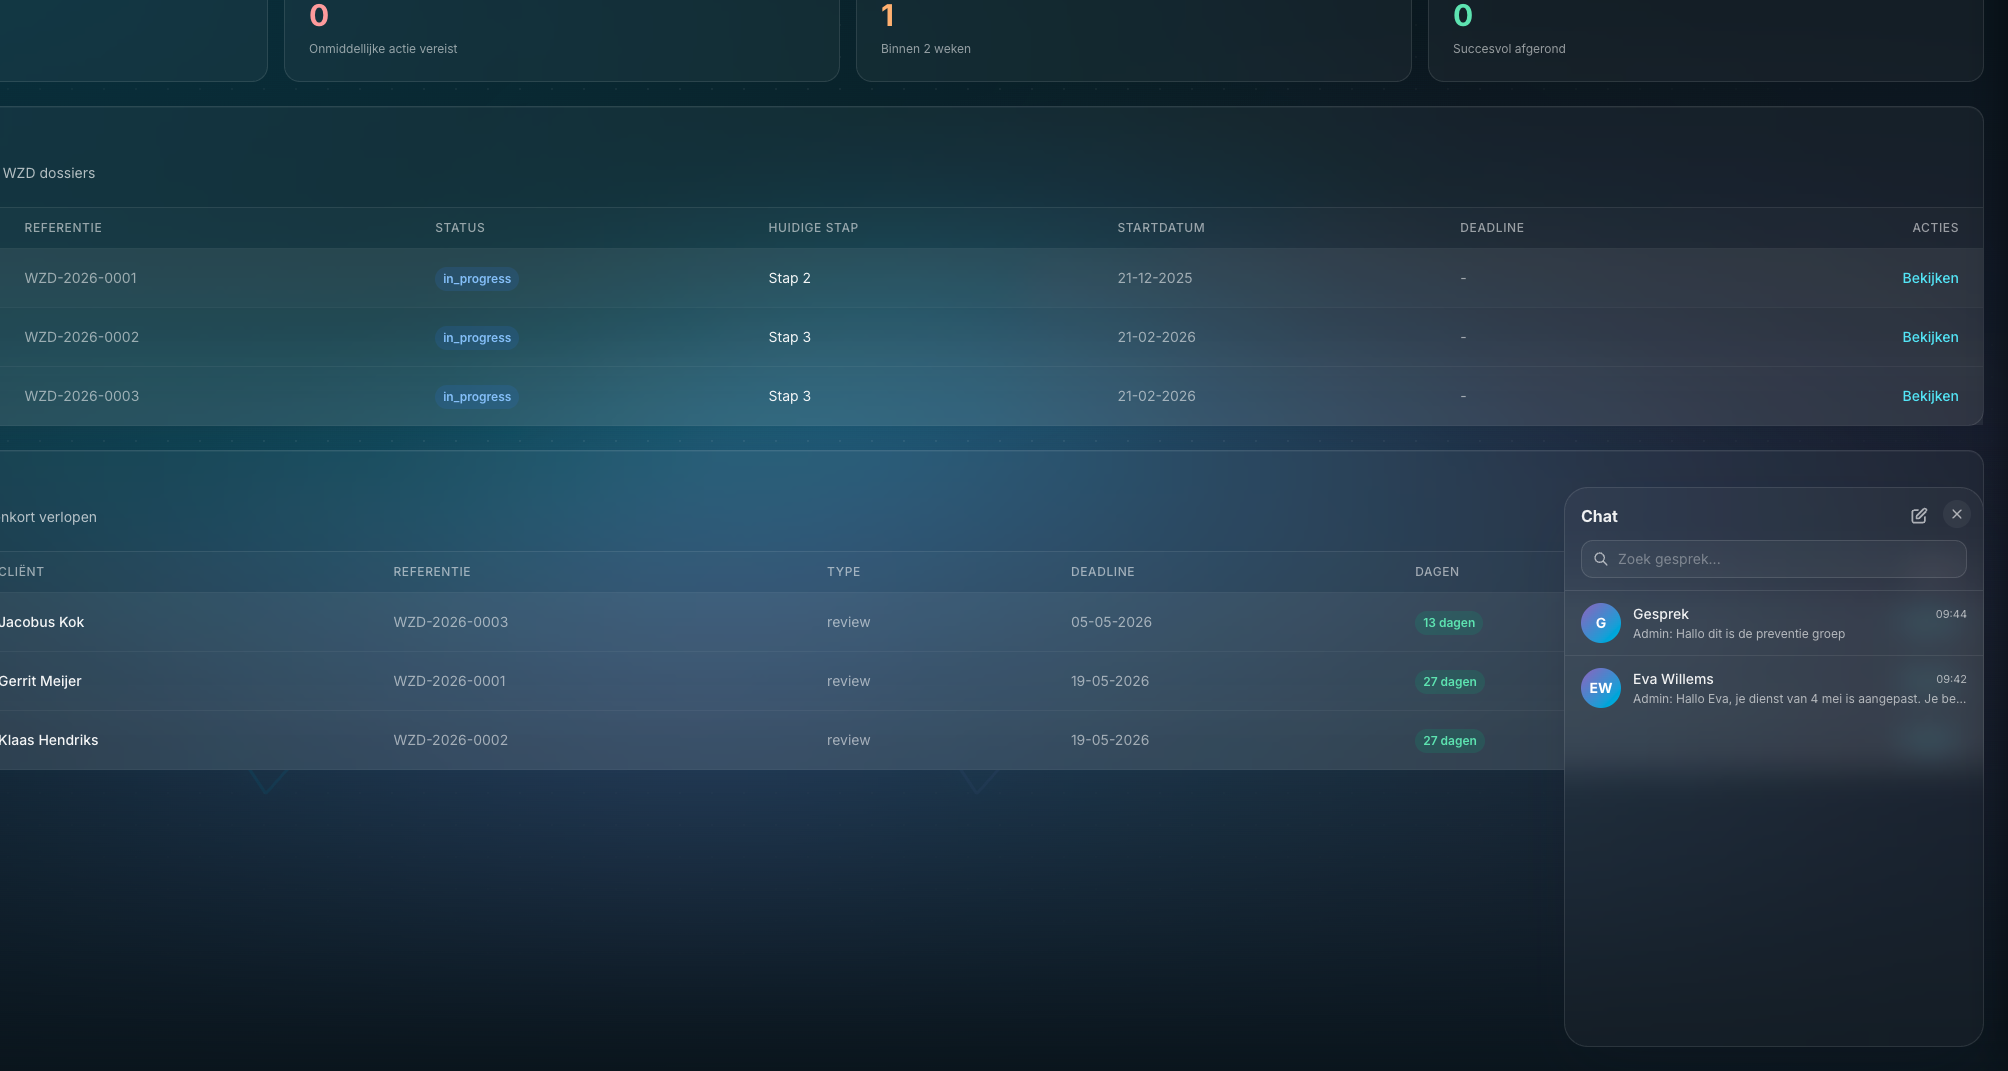Viewport: 2008px width, 1071px height.
Task: Click the TYPE column header
Action: pyautogui.click(x=843, y=572)
